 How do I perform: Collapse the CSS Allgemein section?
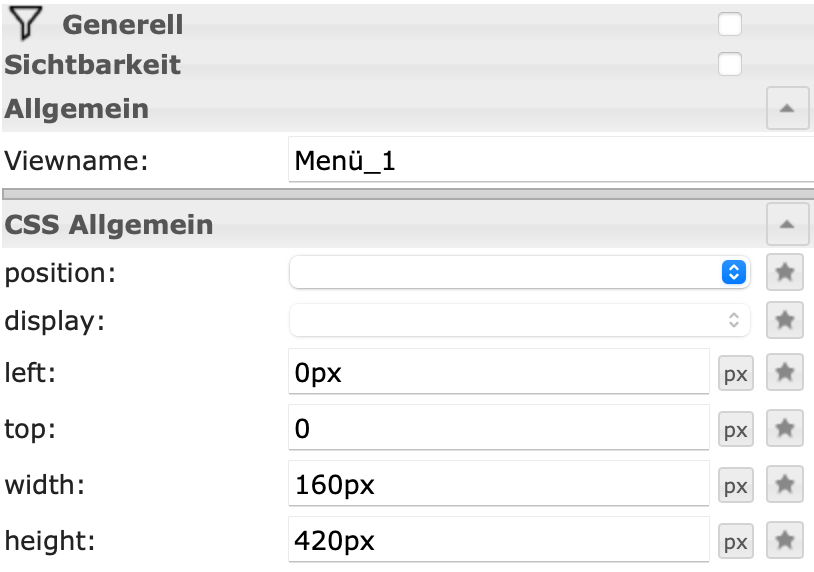tap(787, 225)
